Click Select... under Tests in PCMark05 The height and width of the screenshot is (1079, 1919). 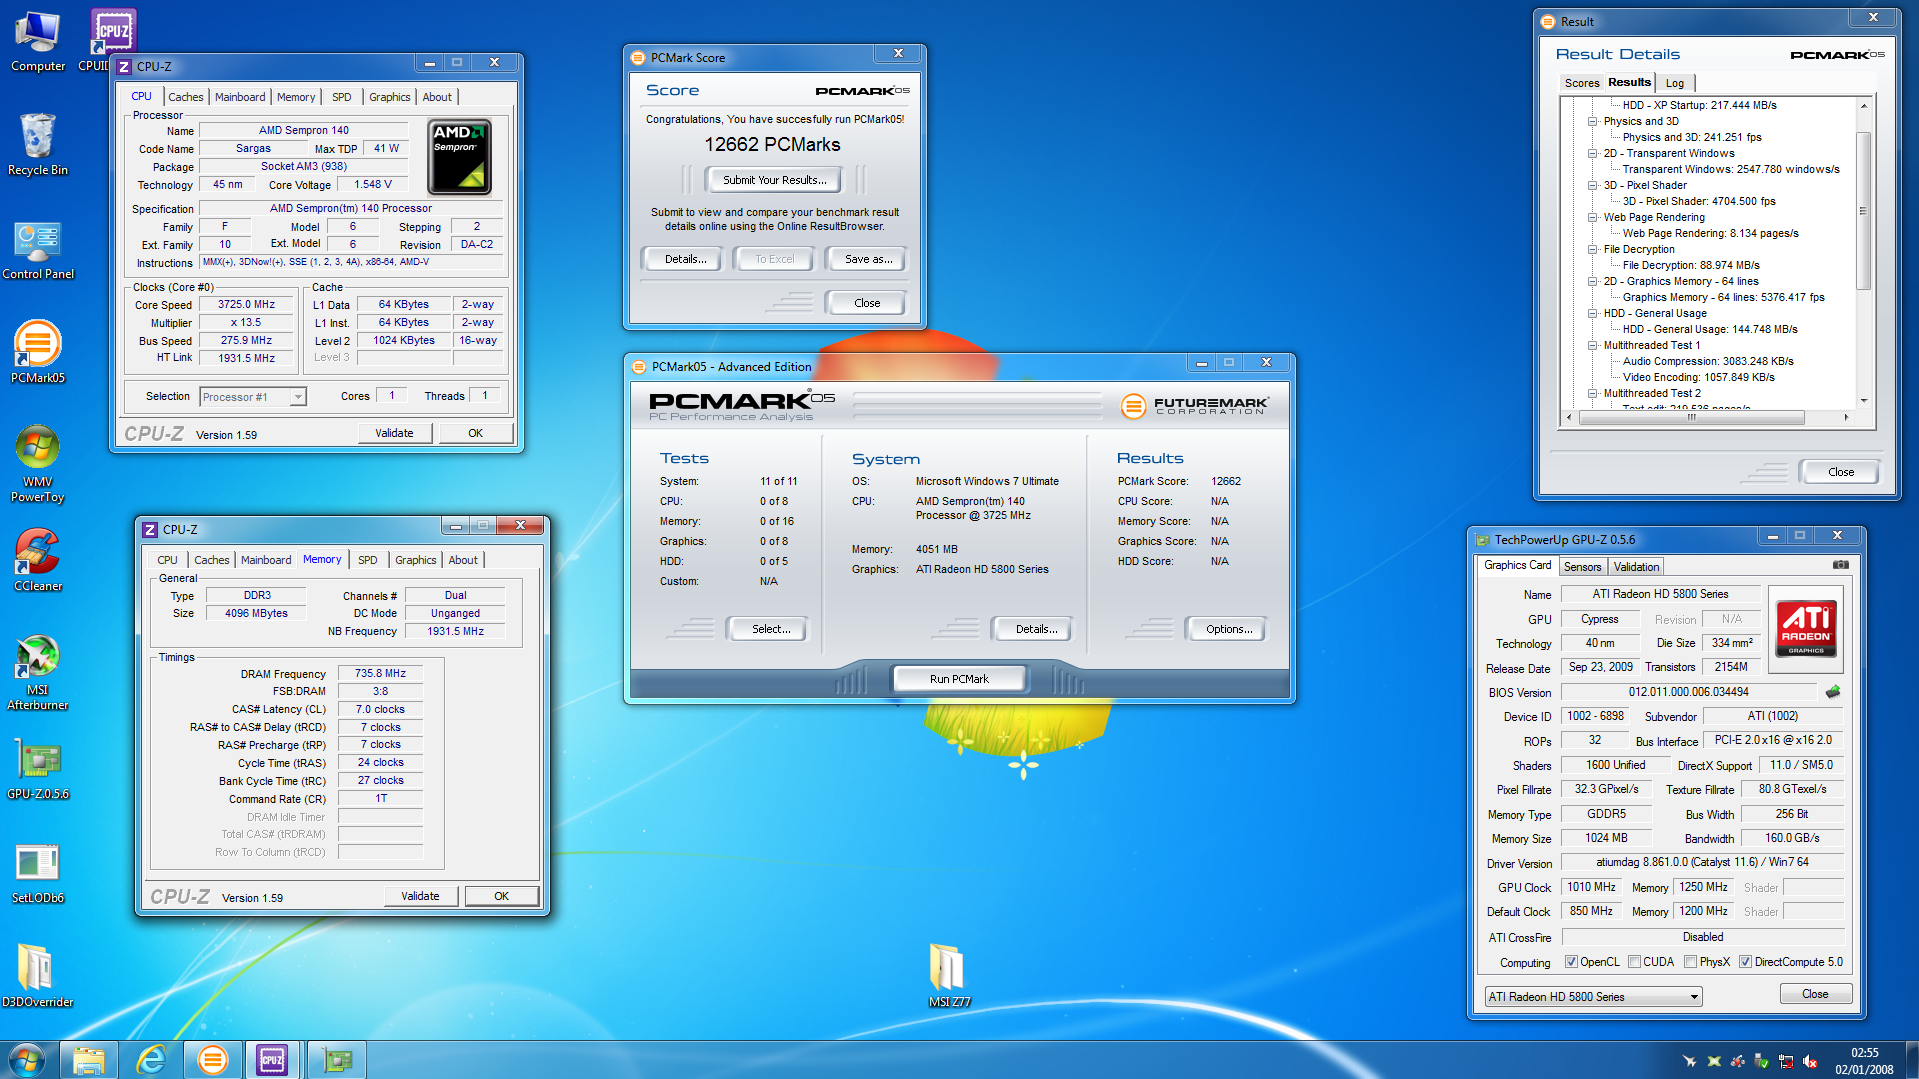point(770,629)
